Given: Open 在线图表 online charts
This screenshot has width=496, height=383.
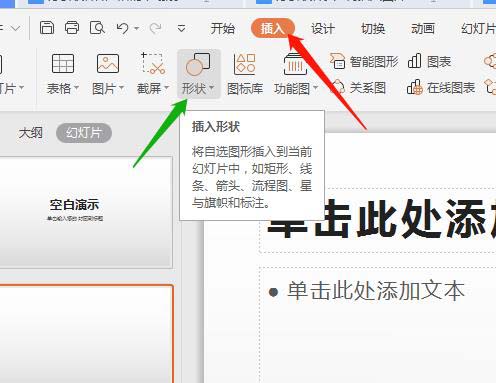Looking at the screenshot, I should [x=441, y=88].
